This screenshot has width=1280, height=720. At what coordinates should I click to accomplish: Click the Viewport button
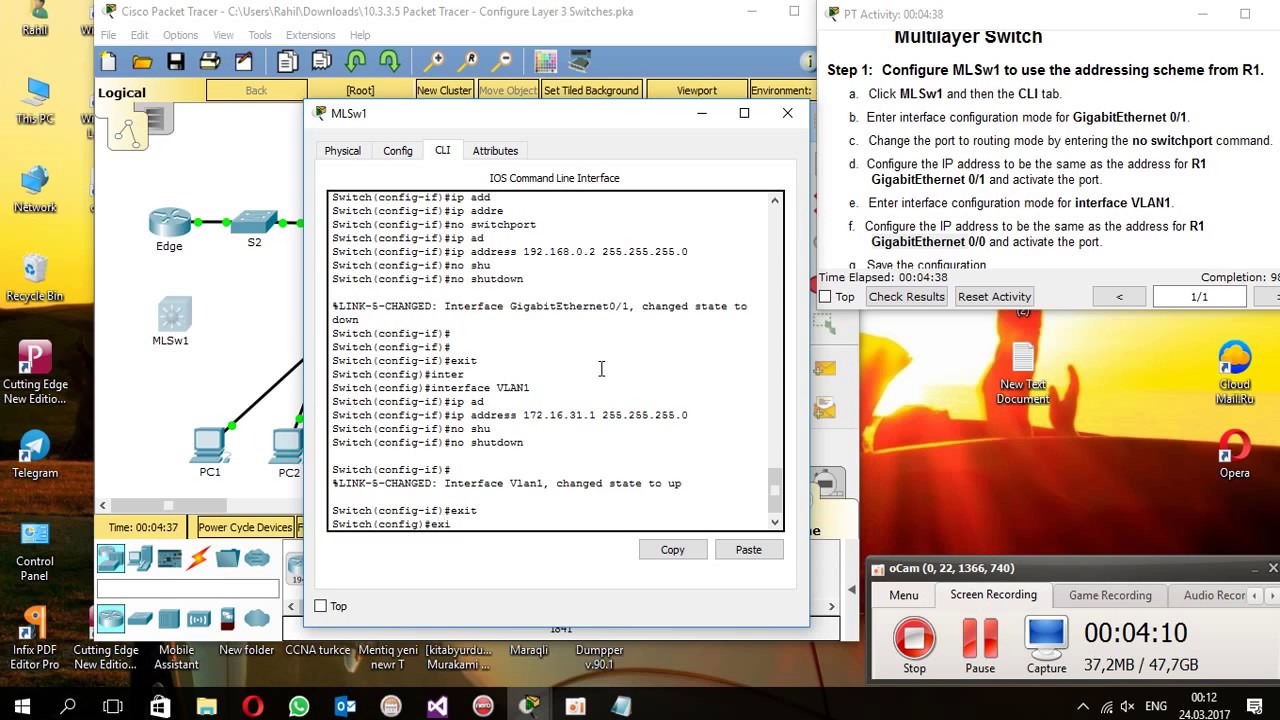[696, 90]
